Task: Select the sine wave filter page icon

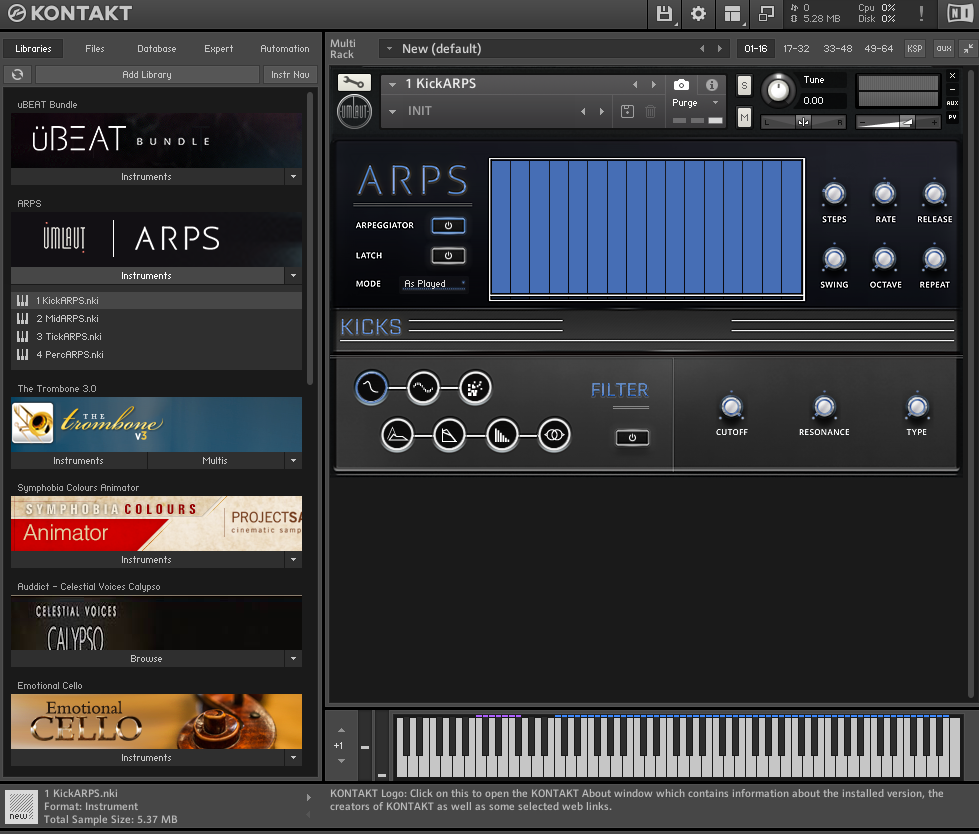Action: (371, 388)
